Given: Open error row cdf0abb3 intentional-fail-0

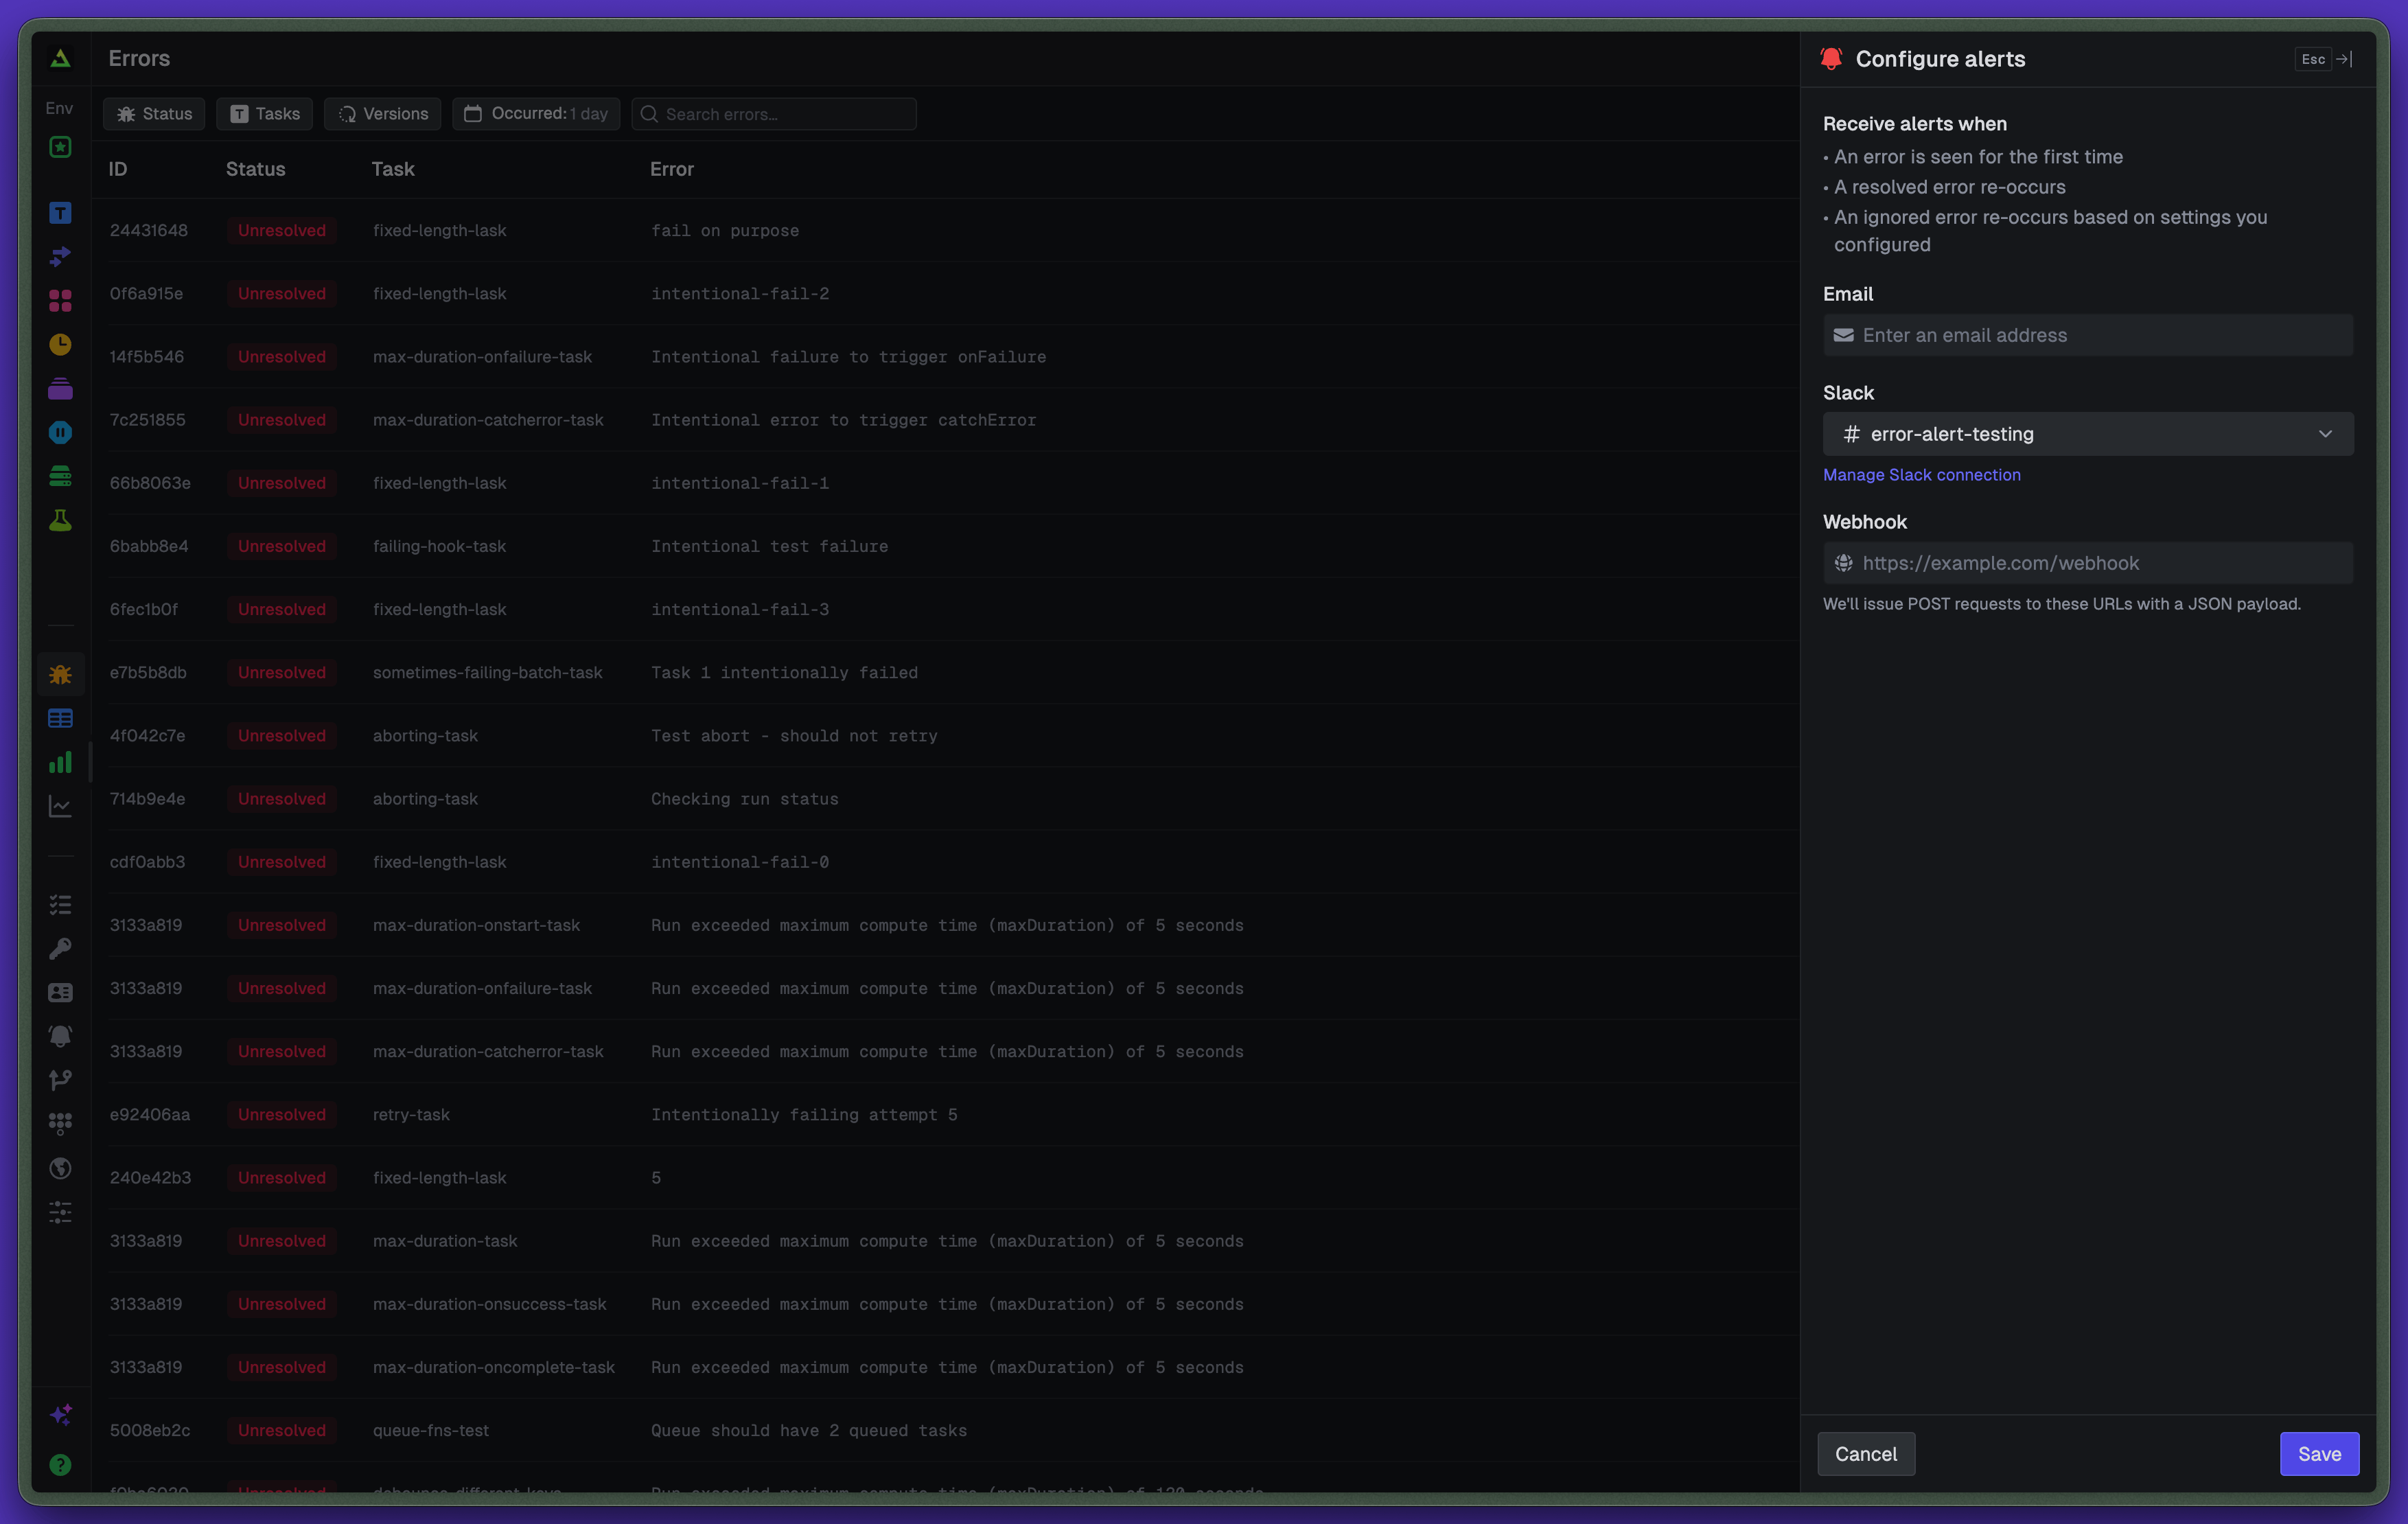Looking at the screenshot, I should pos(946,862).
